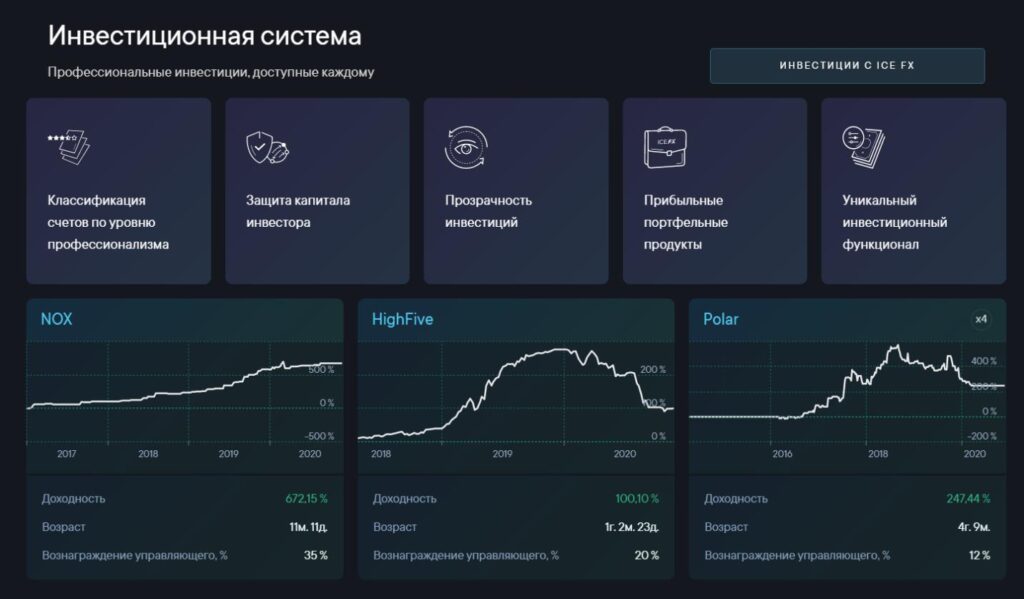Image resolution: width=1024 pixels, height=599 pixels.
Task: Click HighFive age value 1г. 2м. 23д.
Action: coord(632,526)
